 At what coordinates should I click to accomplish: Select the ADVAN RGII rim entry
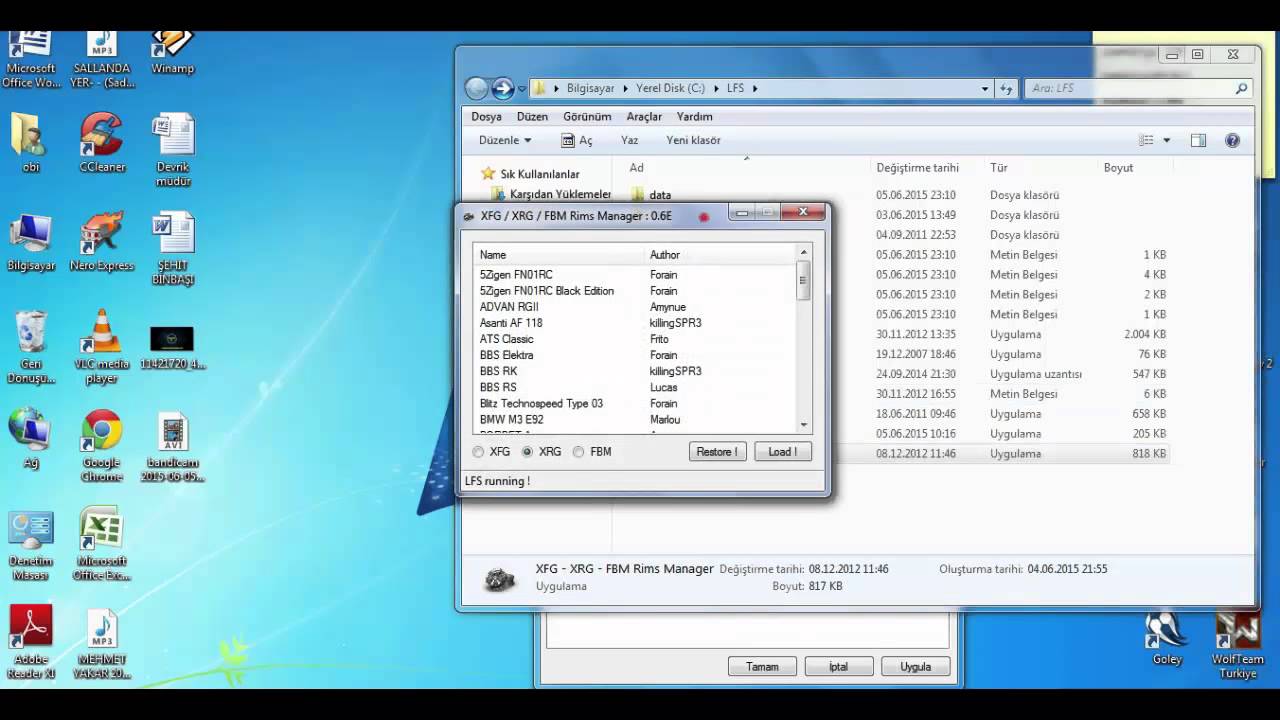click(509, 307)
